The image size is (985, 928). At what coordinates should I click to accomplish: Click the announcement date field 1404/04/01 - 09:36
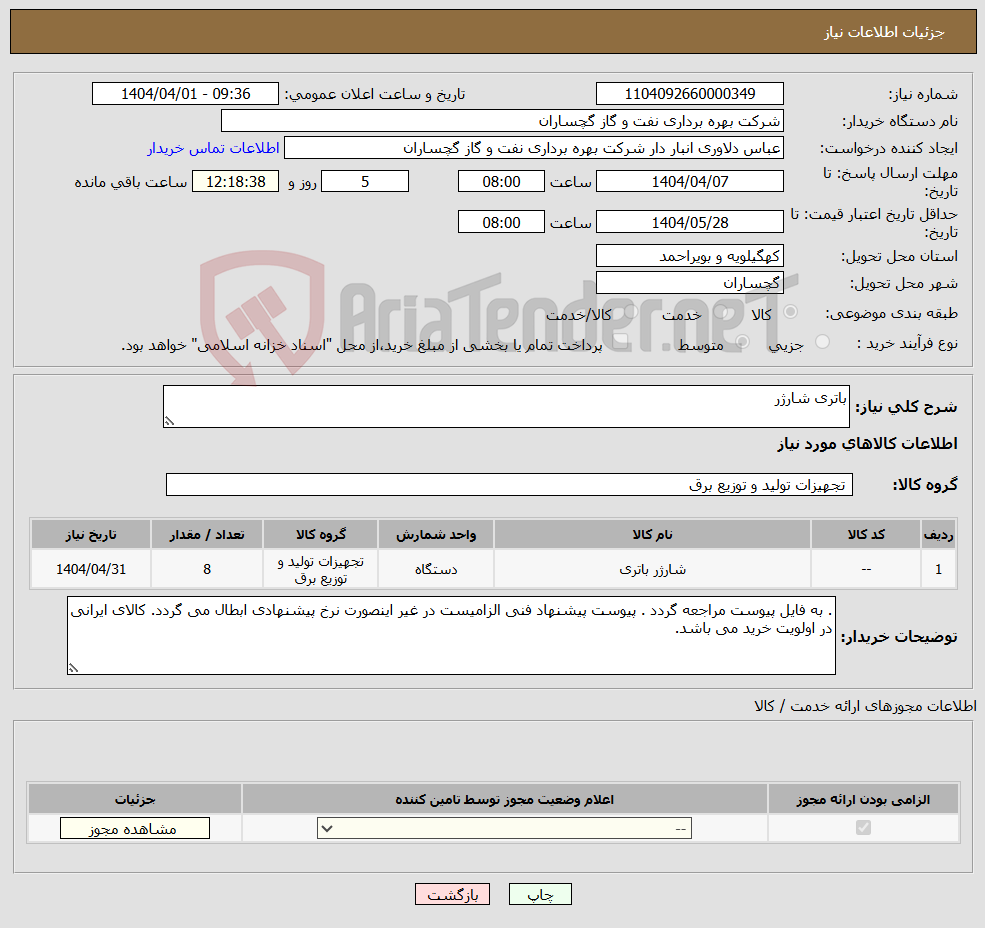tap(185, 94)
